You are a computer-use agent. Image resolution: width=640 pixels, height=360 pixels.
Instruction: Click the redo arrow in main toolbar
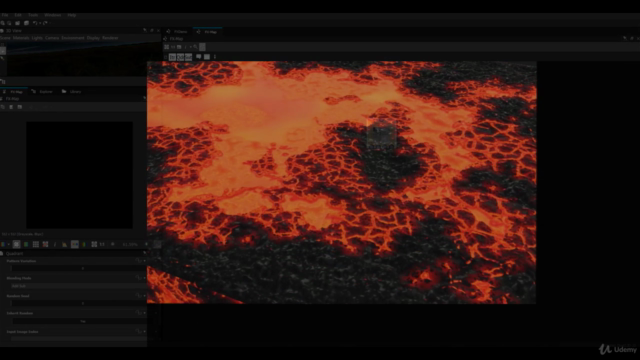(45, 23)
